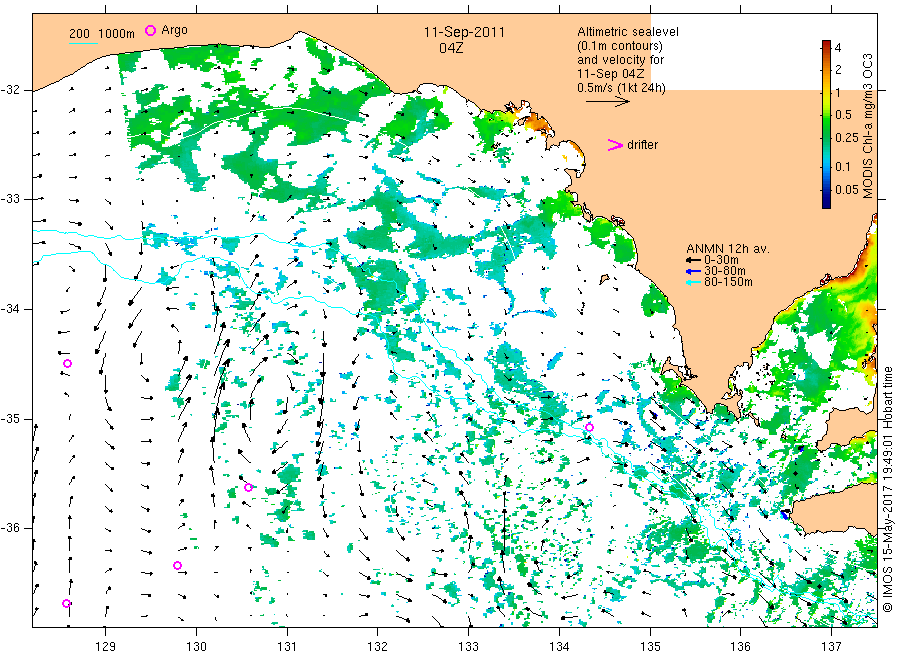
Task: Click the longitude axis label '129'
Action: point(106,647)
